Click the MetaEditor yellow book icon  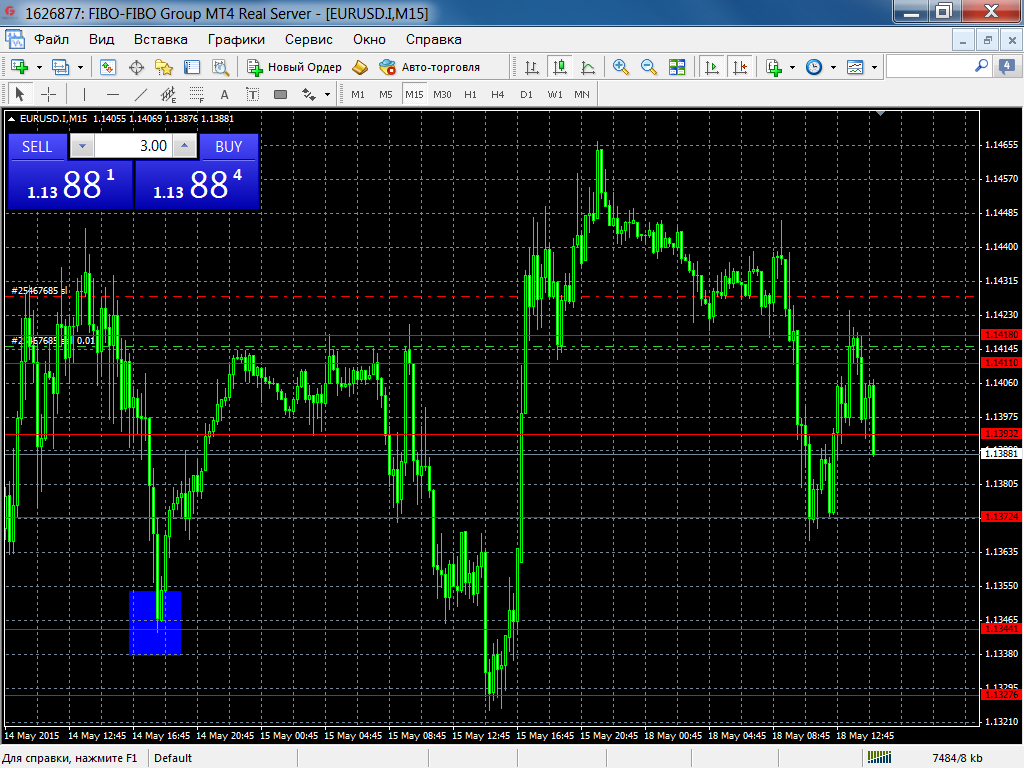tap(360, 67)
